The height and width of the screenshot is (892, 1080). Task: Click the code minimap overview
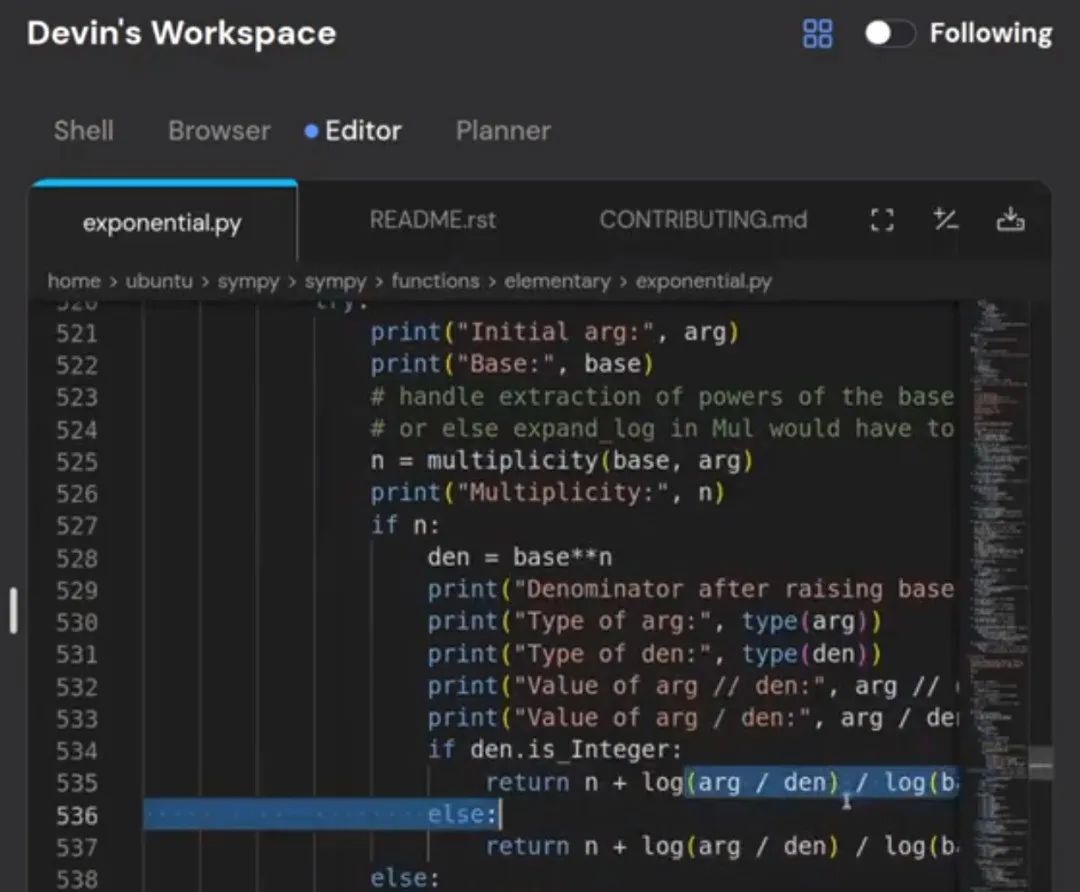point(997,596)
